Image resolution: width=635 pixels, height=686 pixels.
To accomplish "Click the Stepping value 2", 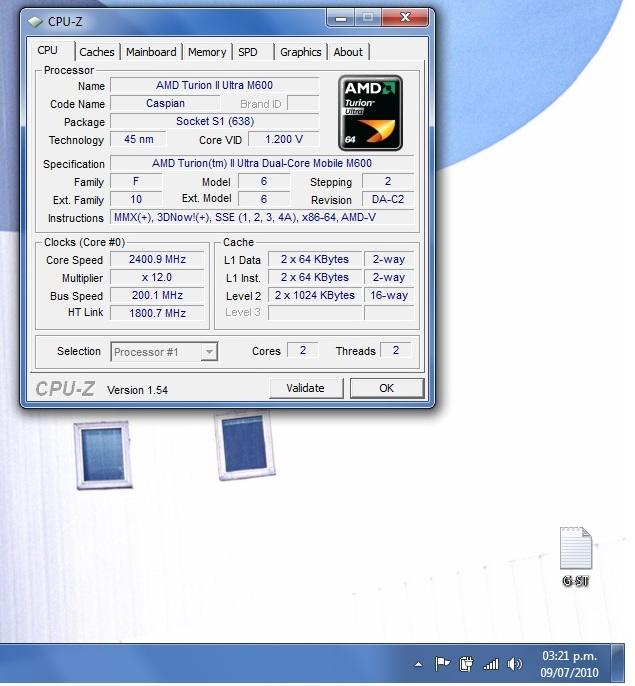I will [388, 181].
